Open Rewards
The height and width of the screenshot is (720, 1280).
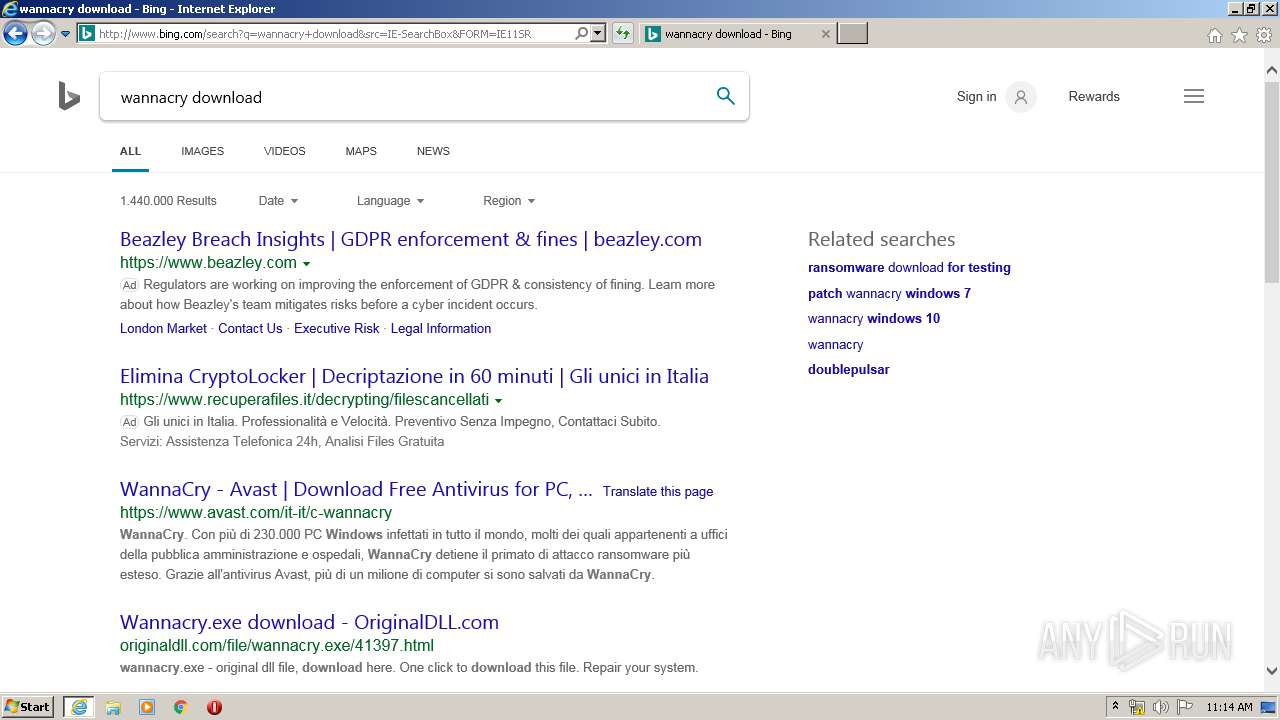click(1094, 97)
